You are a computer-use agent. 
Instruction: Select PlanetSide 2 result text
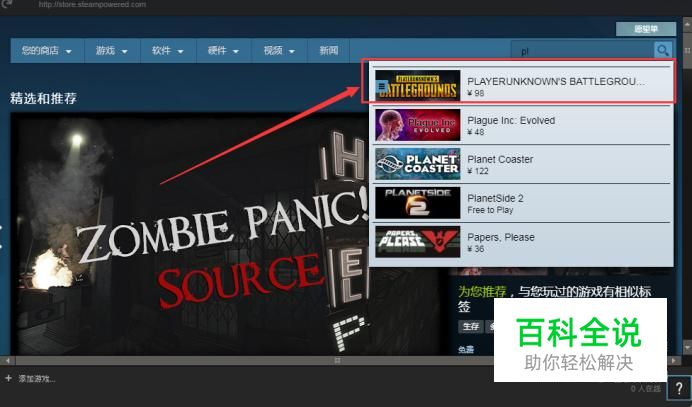click(495, 198)
